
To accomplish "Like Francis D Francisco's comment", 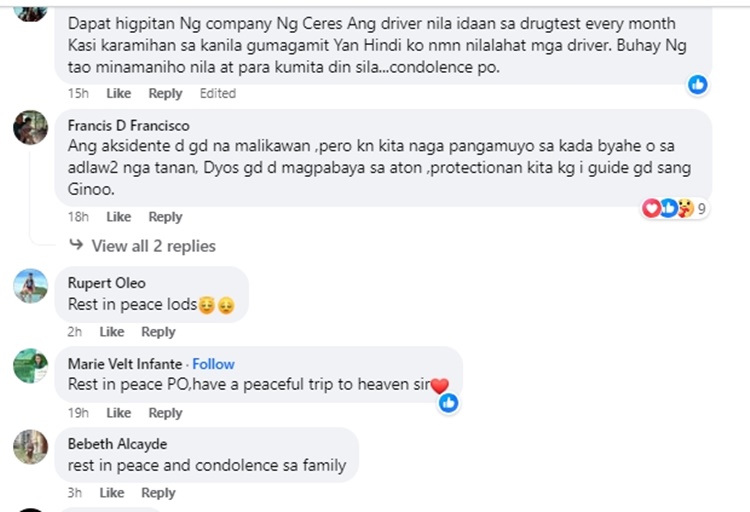I will [119, 217].
